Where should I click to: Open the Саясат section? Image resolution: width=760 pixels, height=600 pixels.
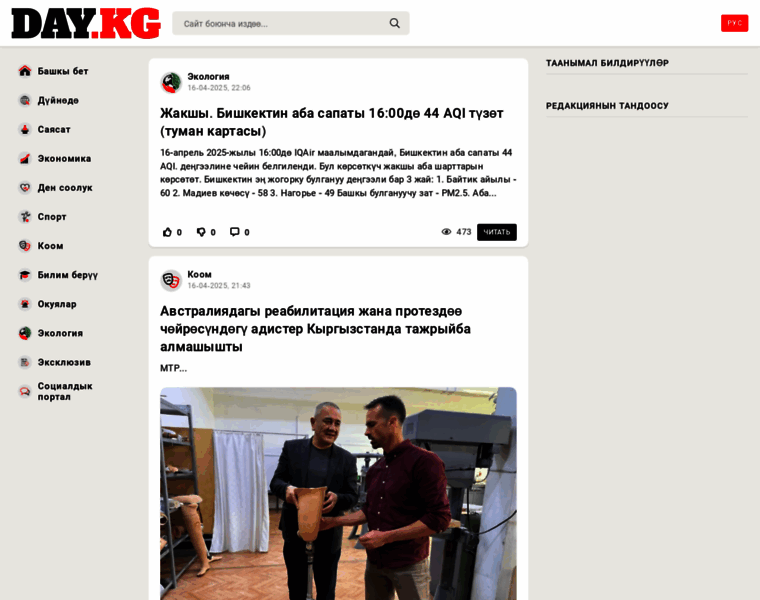click(54, 129)
